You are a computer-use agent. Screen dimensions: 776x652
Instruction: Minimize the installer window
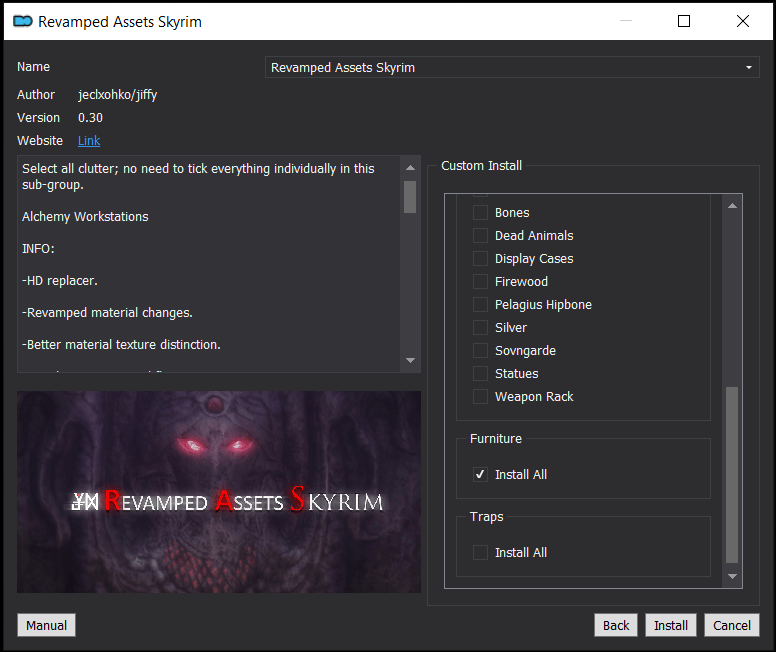click(626, 21)
